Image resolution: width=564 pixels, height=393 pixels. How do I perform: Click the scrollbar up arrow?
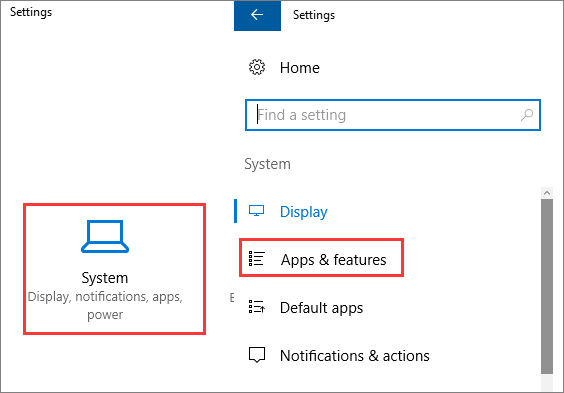tap(547, 193)
